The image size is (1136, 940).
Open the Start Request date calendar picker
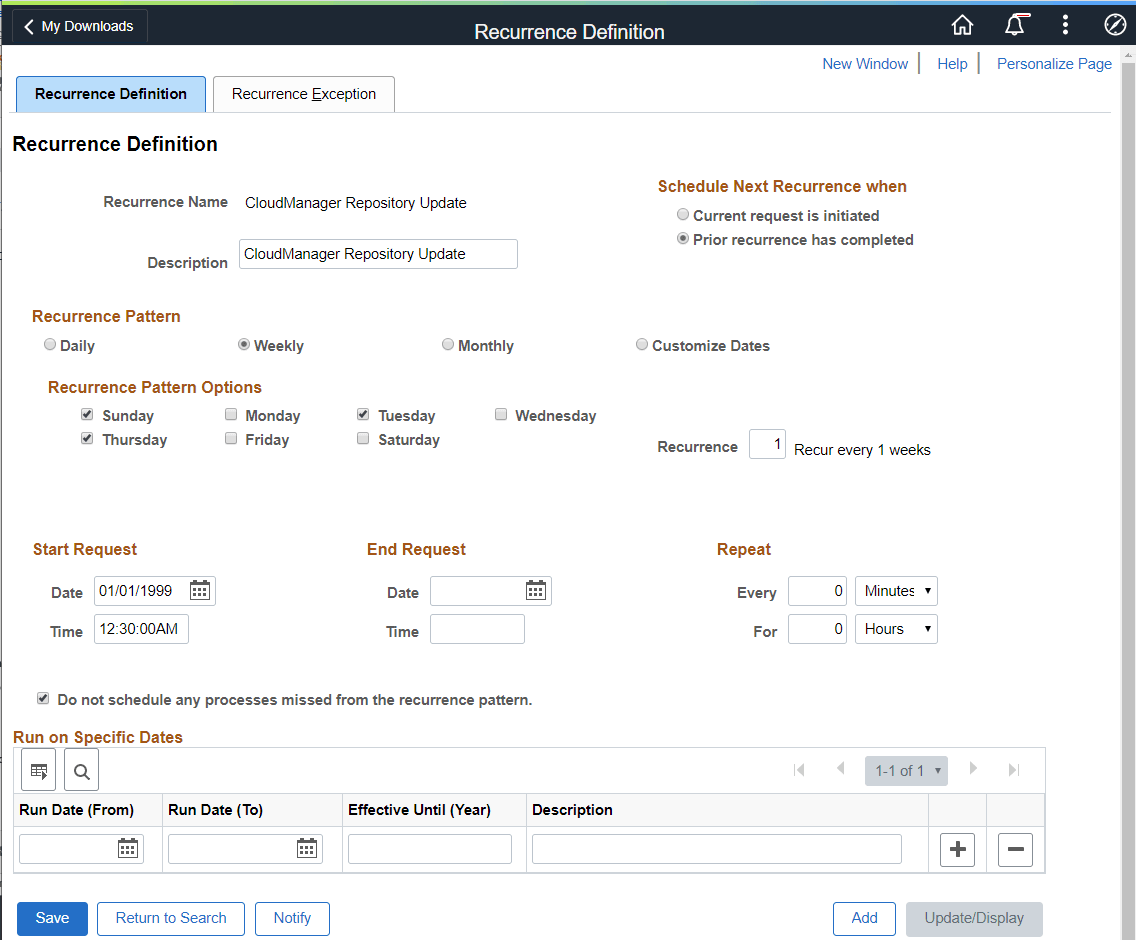click(199, 590)
